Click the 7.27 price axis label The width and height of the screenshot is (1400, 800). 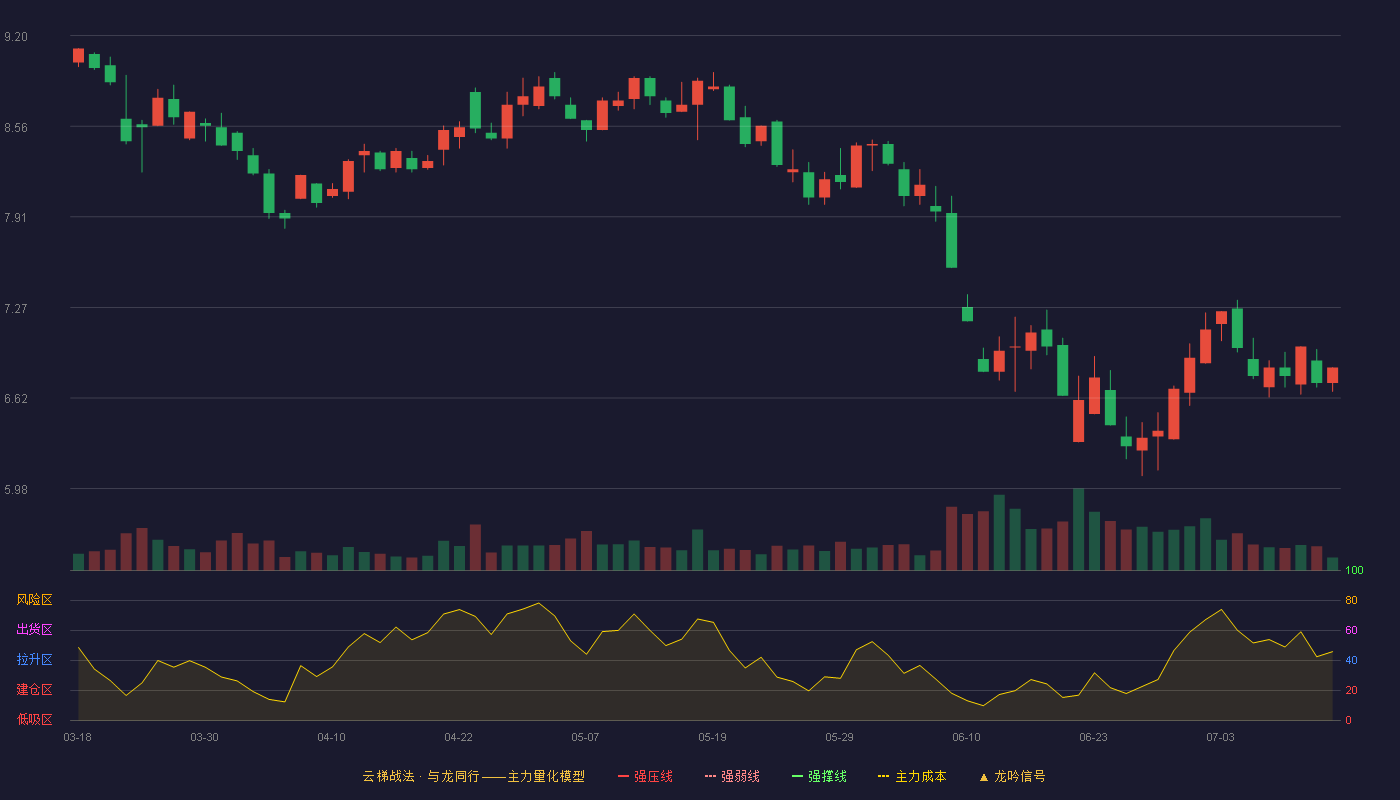tap(16, 309)
